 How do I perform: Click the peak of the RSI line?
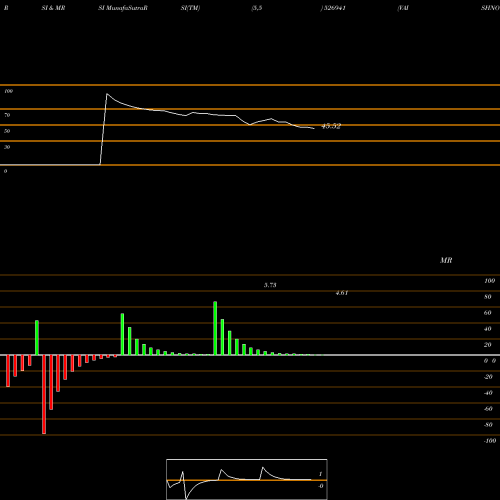107,94
